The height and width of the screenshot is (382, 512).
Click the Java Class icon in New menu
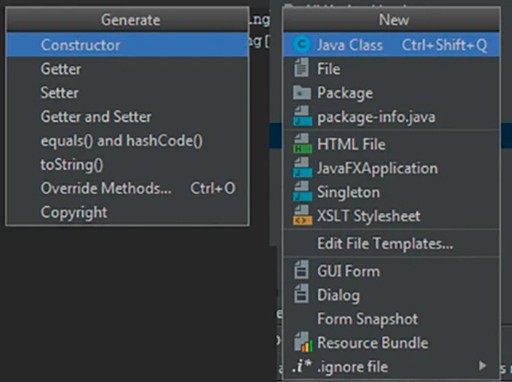[x=302, y=44]
